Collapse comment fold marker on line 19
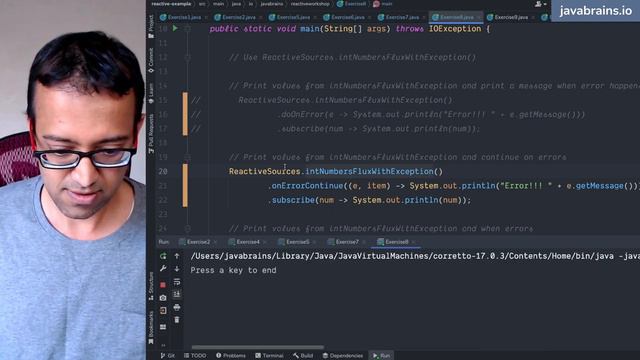Image resolution: width=640 pixels, height=360 pixels. tap(187, 157)
